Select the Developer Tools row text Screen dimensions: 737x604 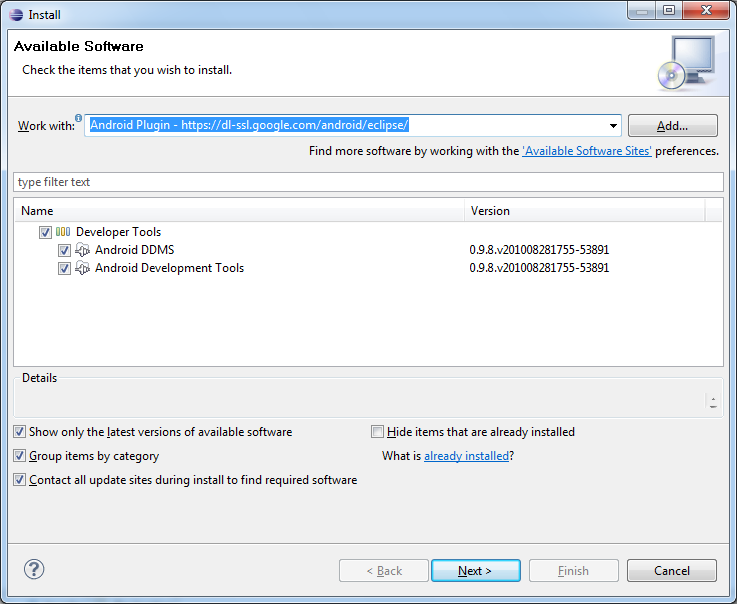(118, 232)
